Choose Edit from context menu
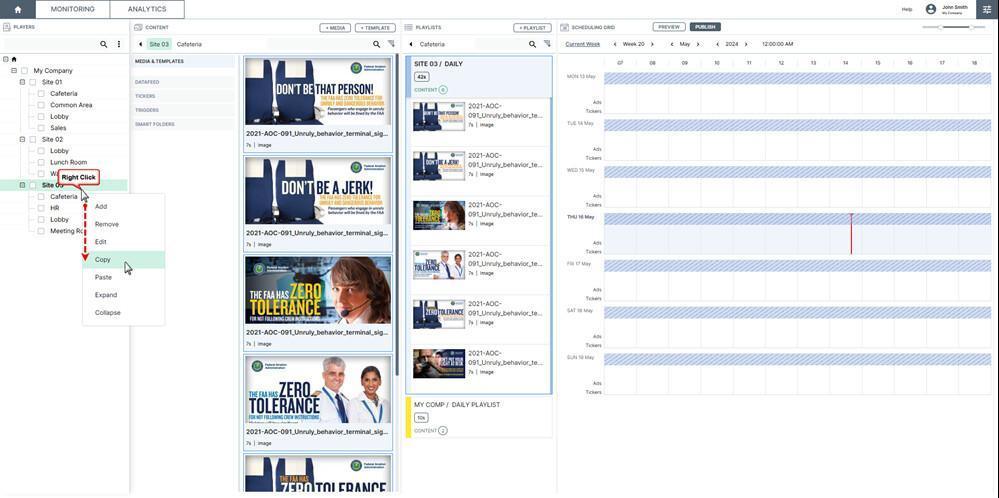999x498 pixels. point(124,242)
